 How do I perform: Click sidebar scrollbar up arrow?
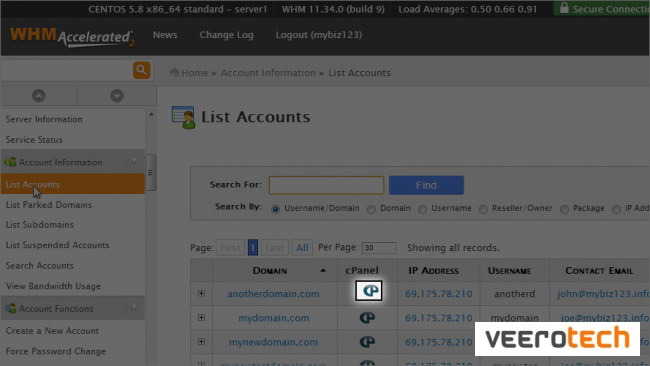[x=151, y=114]
